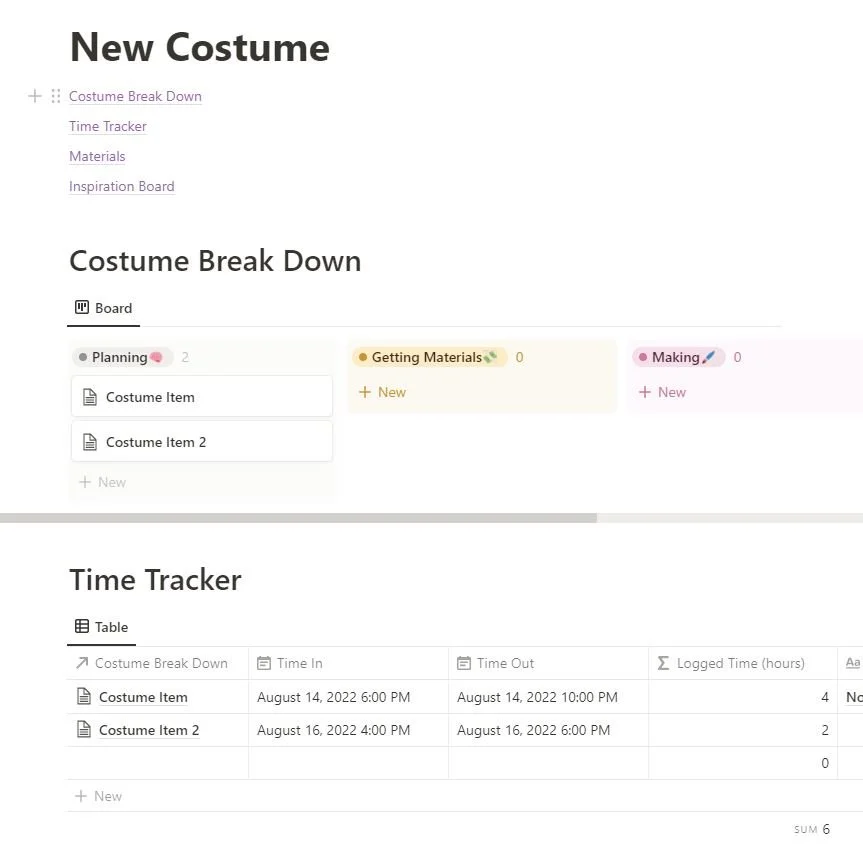Open the Costume Item card in Planning
This screenshot has height=851, width=863.
[x=202, y=397]
